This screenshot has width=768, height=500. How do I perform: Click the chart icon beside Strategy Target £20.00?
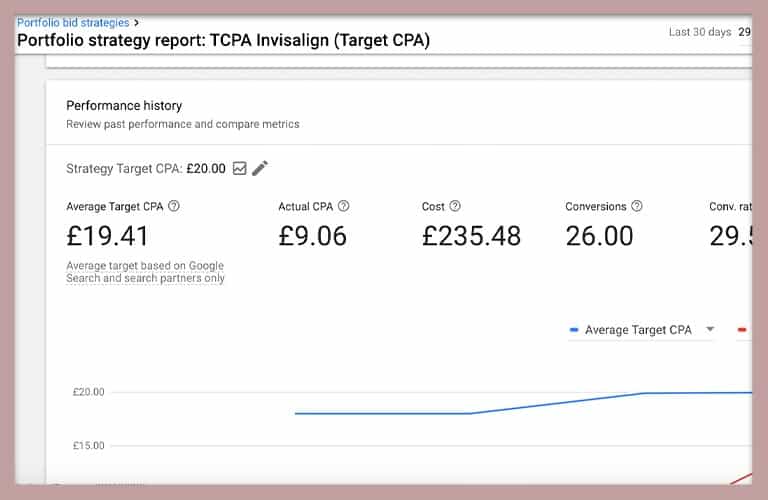[x=239, y=168]
